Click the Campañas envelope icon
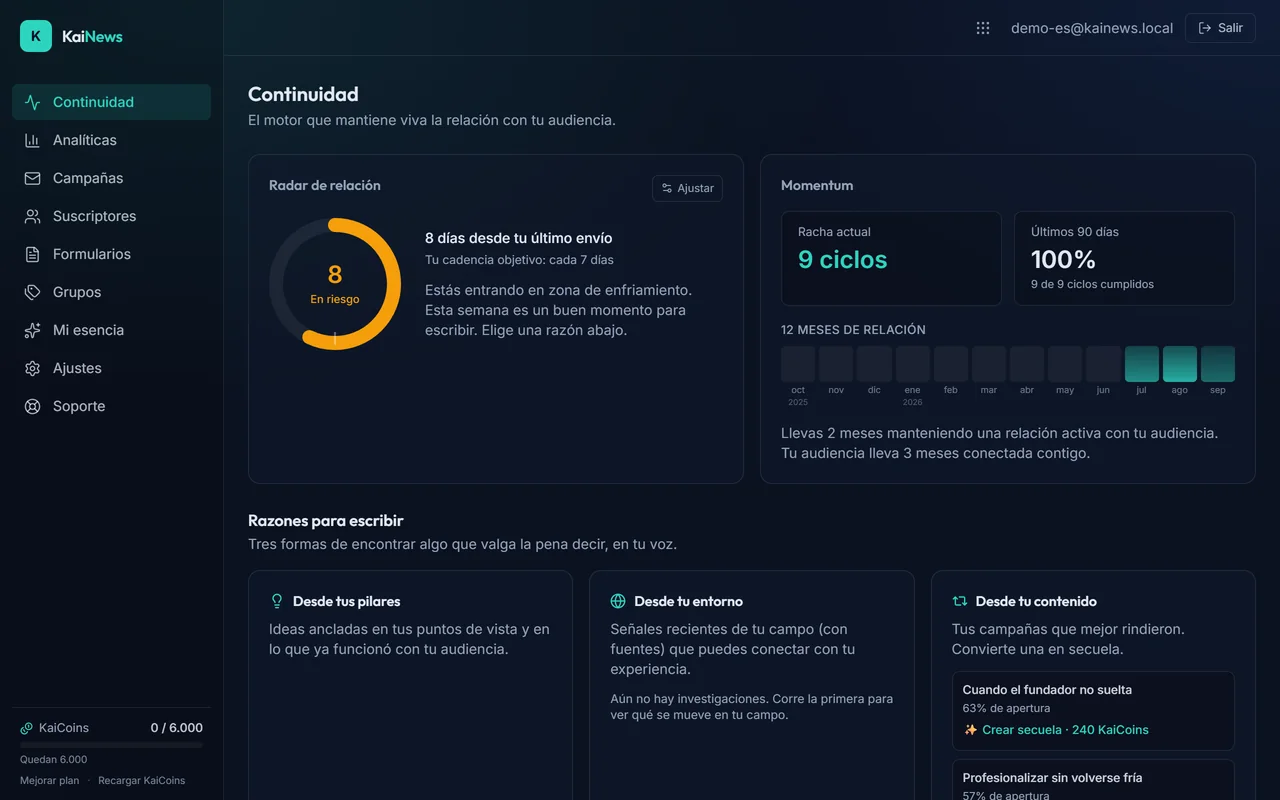1280x800 pixels. [x=32, y=178]
